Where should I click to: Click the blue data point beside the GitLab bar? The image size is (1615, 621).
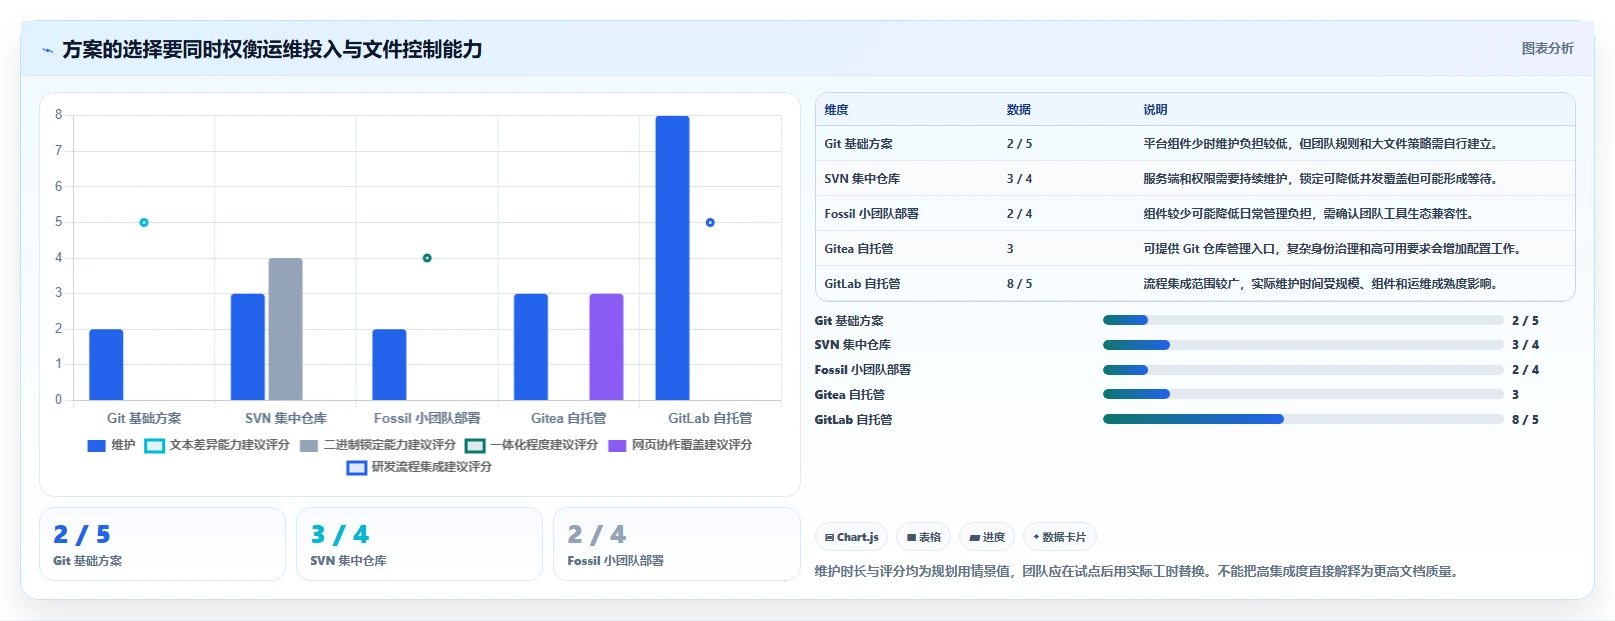click(x=710, y=222)
